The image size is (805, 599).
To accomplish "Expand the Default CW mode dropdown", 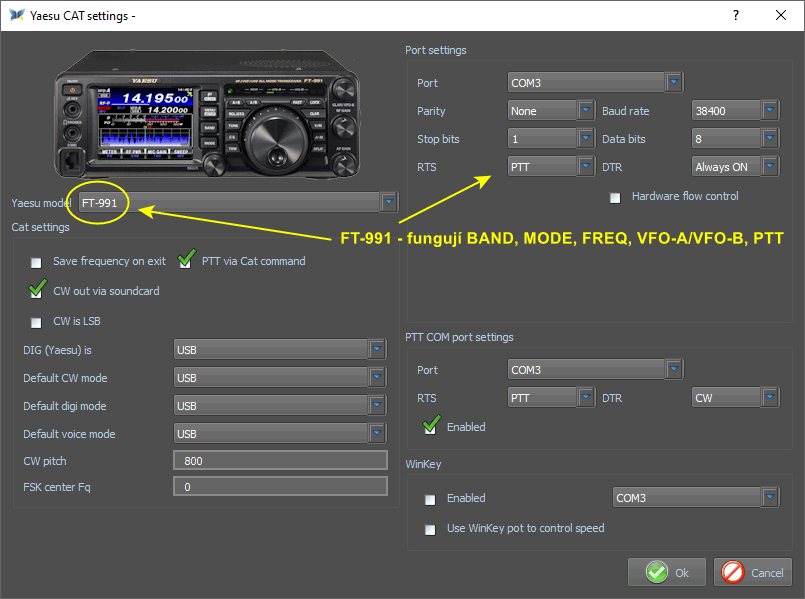I will (x=377, y=378).
